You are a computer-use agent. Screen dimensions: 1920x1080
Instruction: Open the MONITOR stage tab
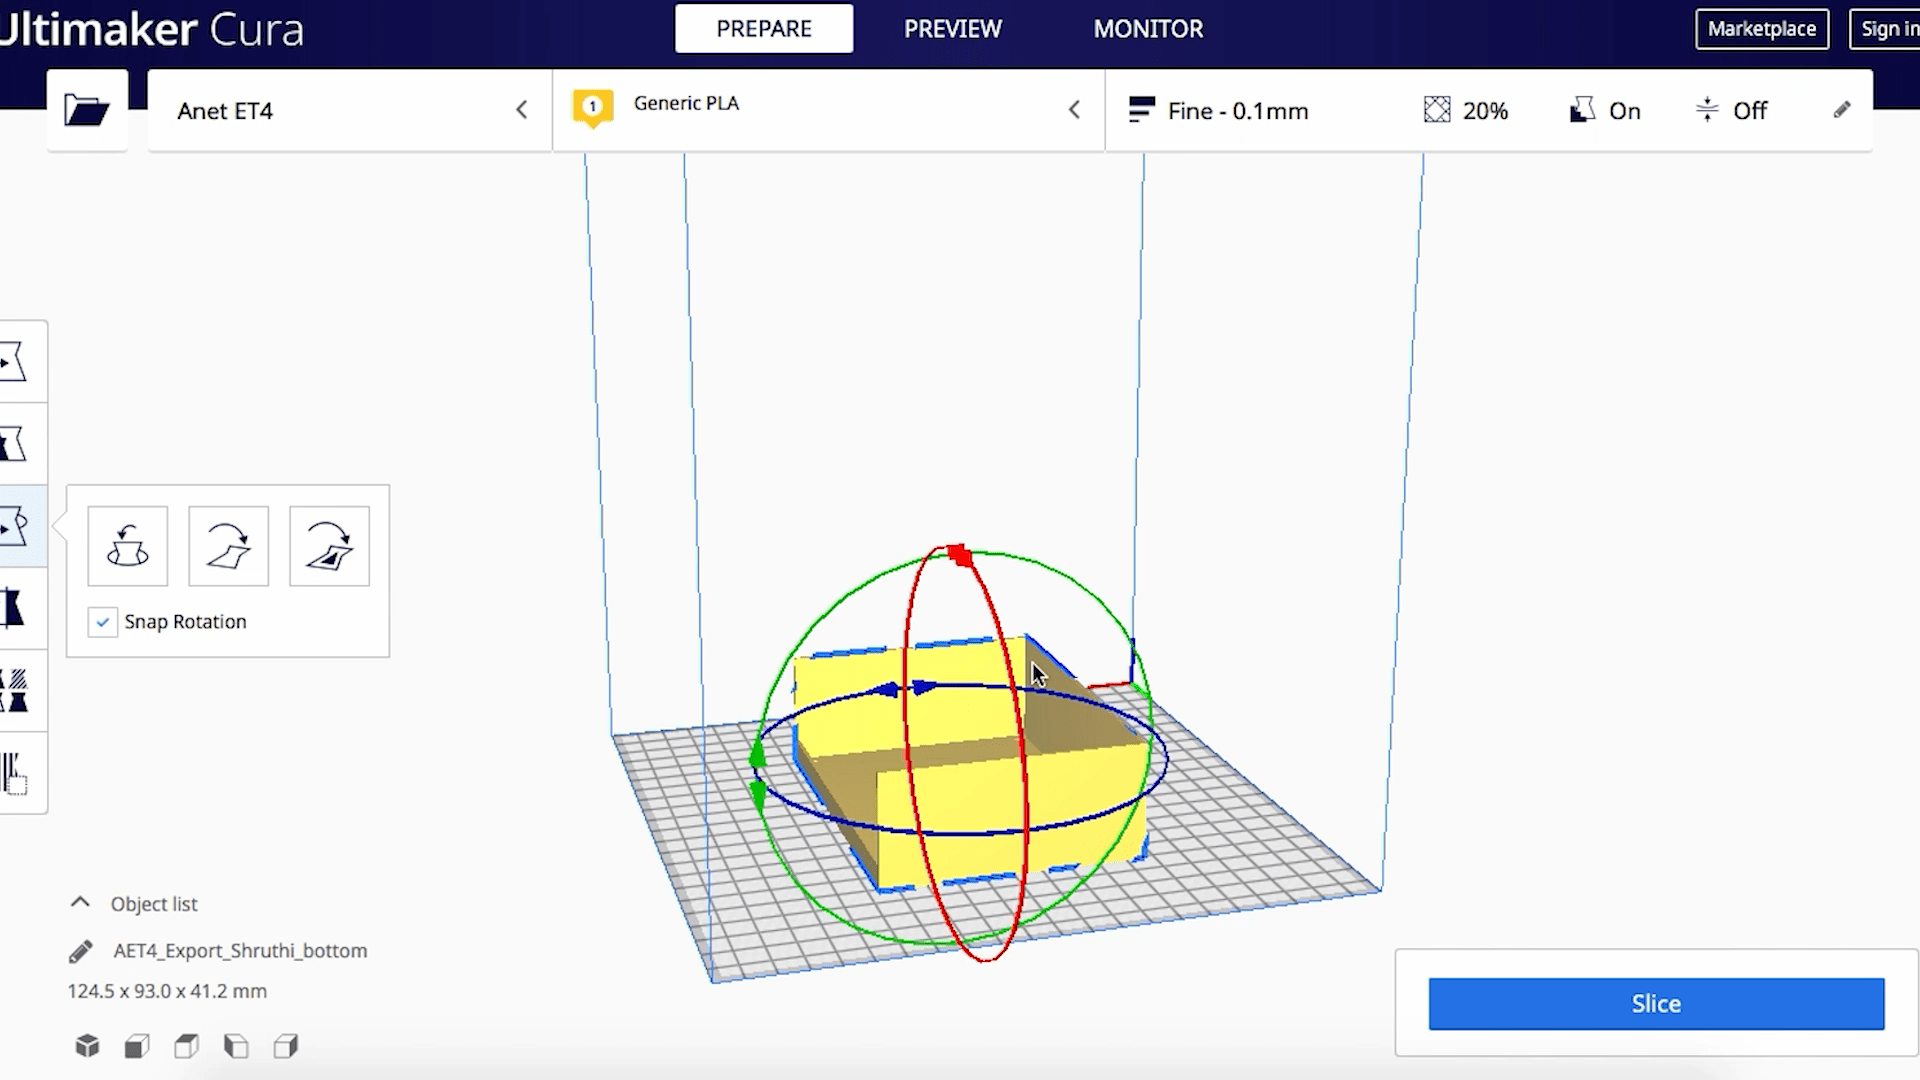pyautogui.click(x=1148, y=28)
